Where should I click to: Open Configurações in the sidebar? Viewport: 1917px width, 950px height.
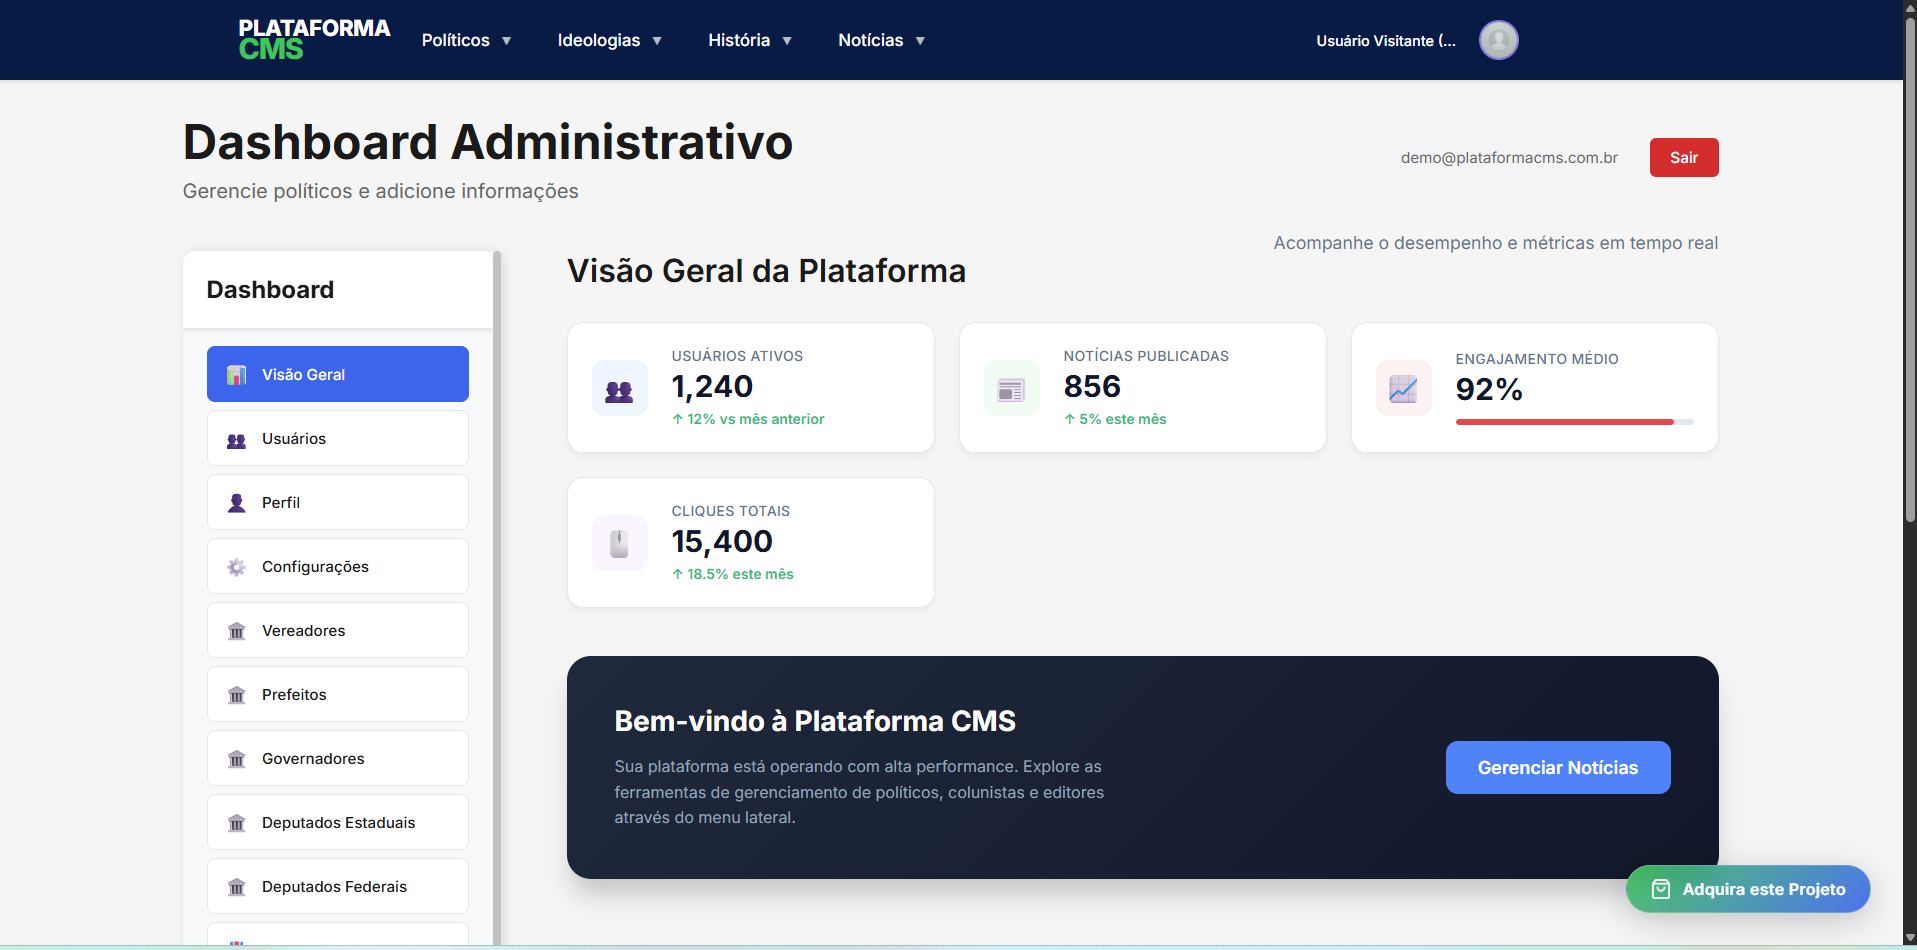pyautogui.click(x=338, y=566)
